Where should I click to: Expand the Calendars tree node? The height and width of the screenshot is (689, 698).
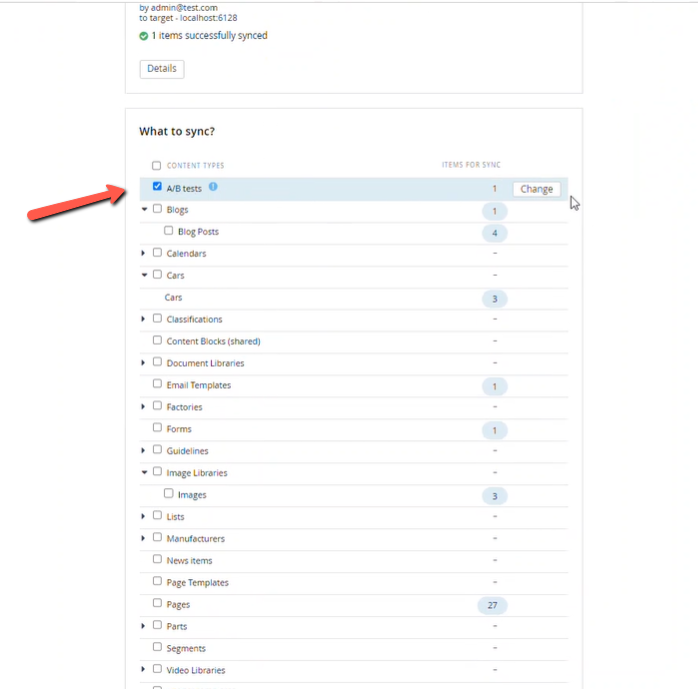click(143, 253)
